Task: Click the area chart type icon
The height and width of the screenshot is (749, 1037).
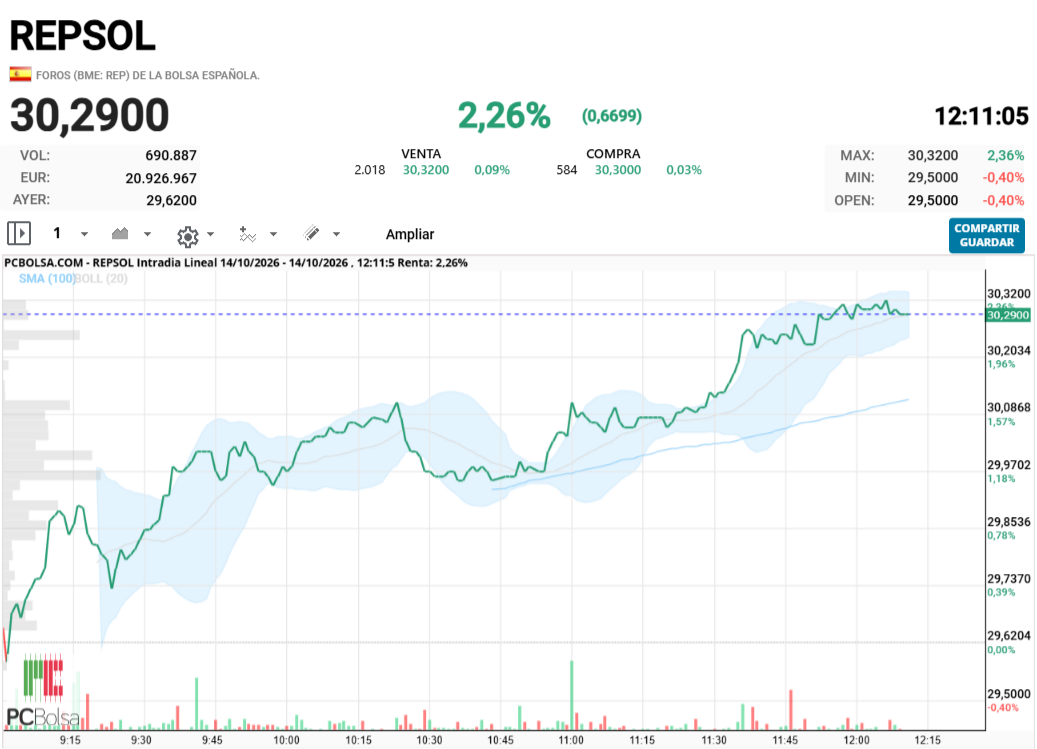Action: tap(120, 233)
